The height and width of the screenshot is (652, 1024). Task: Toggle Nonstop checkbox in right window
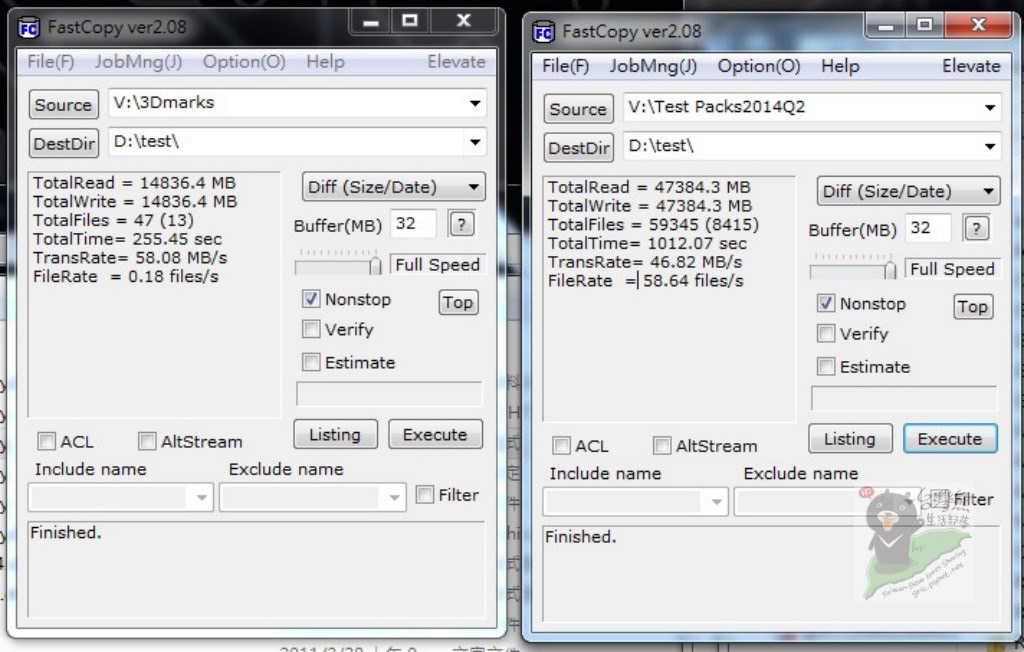pos(825,303)
